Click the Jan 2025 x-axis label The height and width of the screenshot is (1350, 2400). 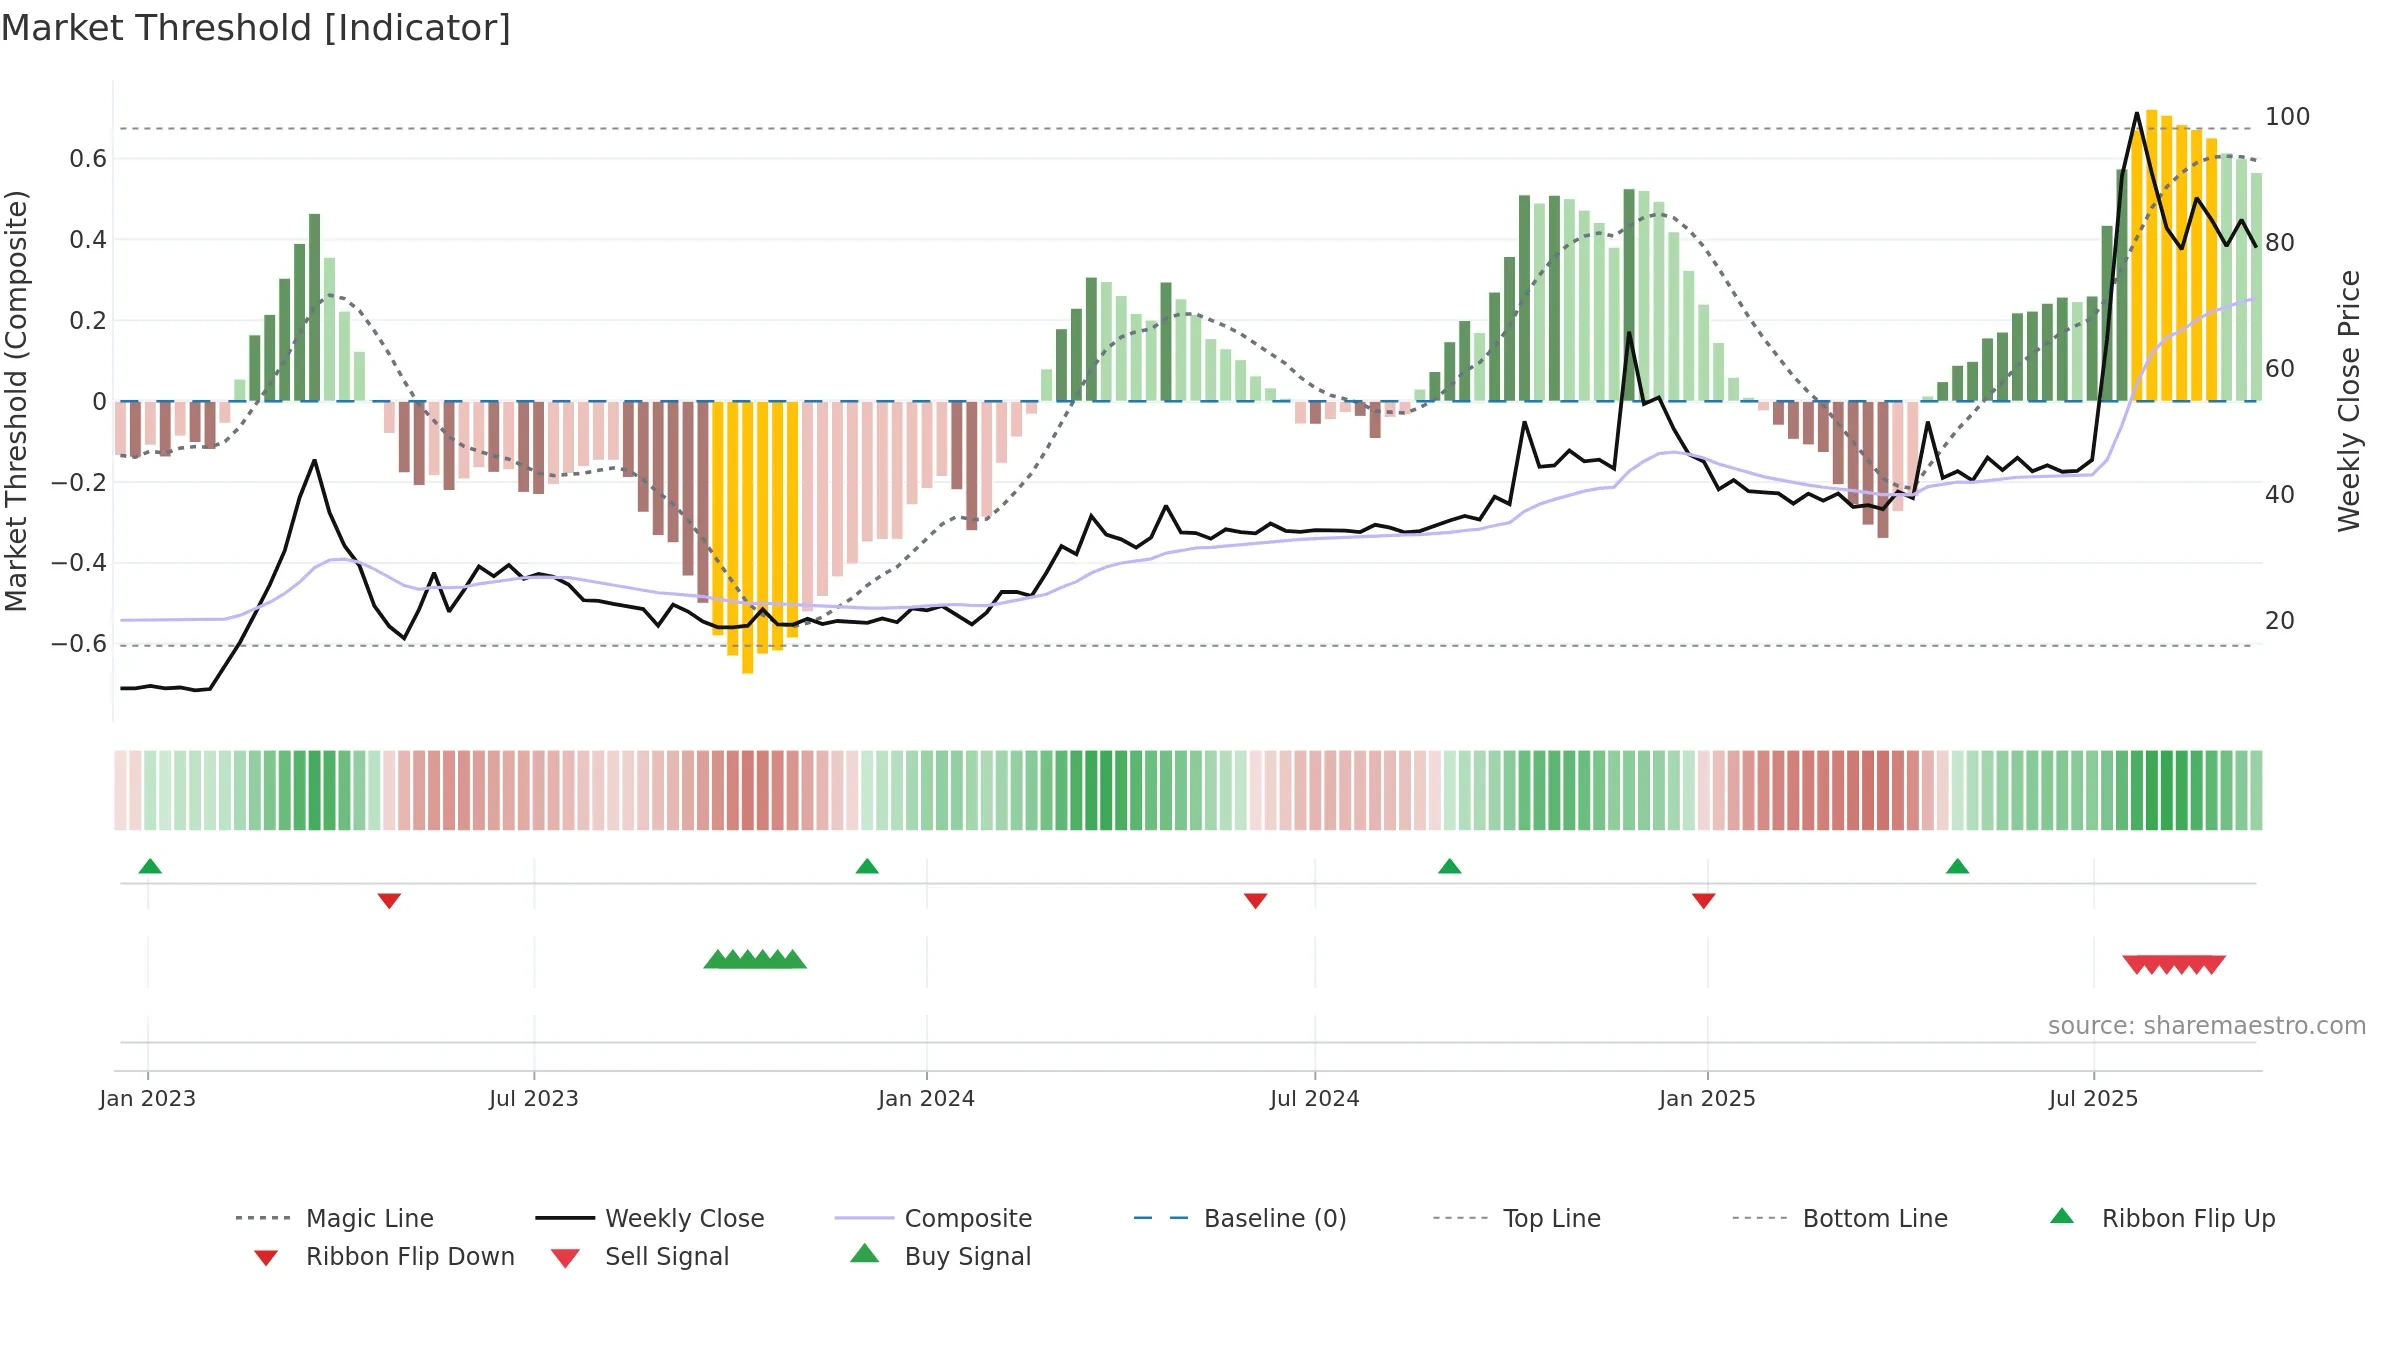click(1708, 1098)
